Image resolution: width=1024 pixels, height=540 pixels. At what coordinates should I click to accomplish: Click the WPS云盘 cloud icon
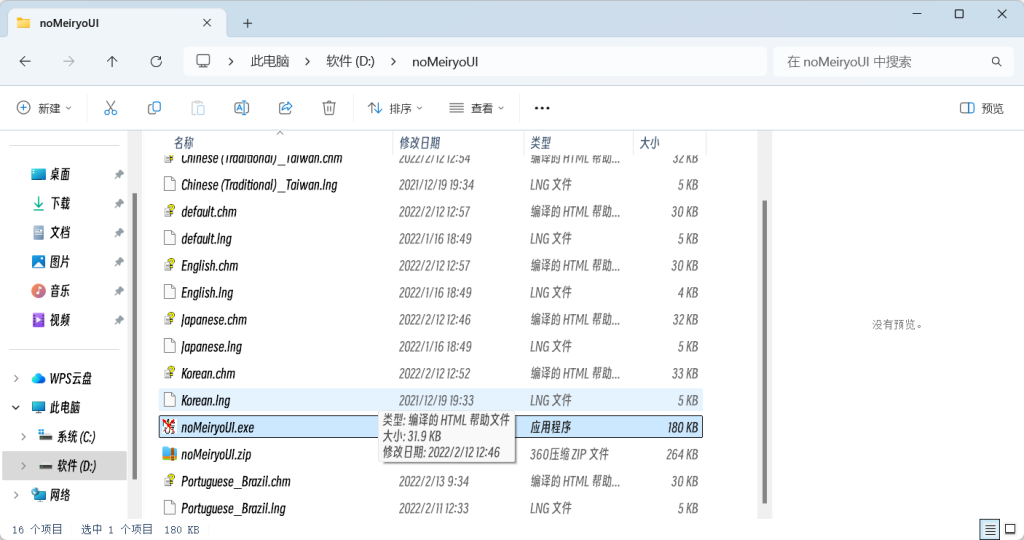point(39,378)
